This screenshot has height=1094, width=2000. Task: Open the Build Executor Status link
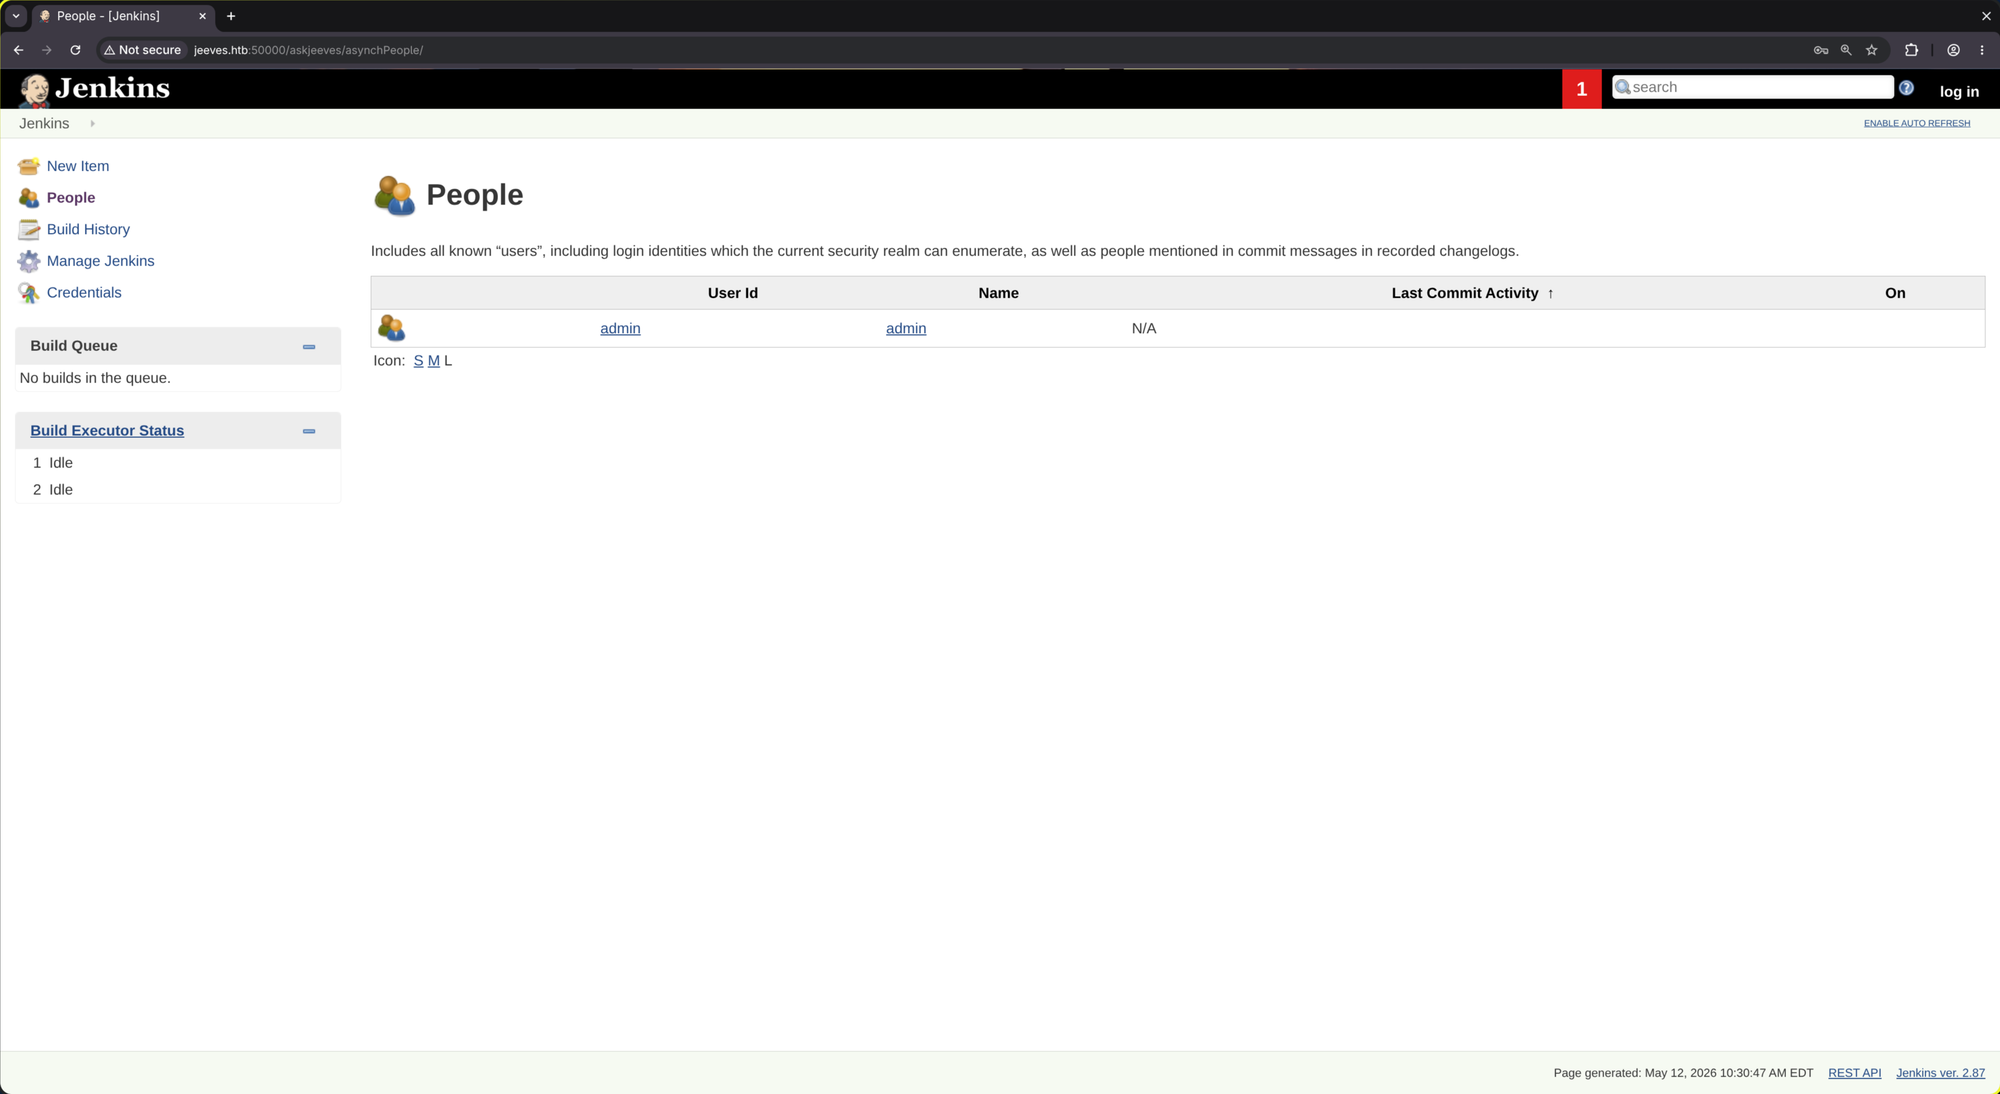point(107,431)
